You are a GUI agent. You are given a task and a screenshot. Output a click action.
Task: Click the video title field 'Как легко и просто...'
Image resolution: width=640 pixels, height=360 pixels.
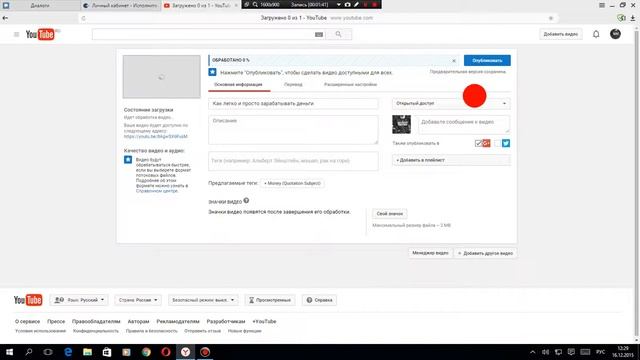click(x=293, y=104)
